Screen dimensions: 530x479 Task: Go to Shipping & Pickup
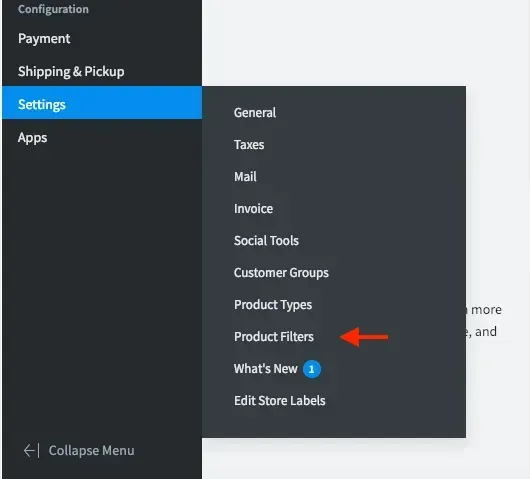coord(71,71)
